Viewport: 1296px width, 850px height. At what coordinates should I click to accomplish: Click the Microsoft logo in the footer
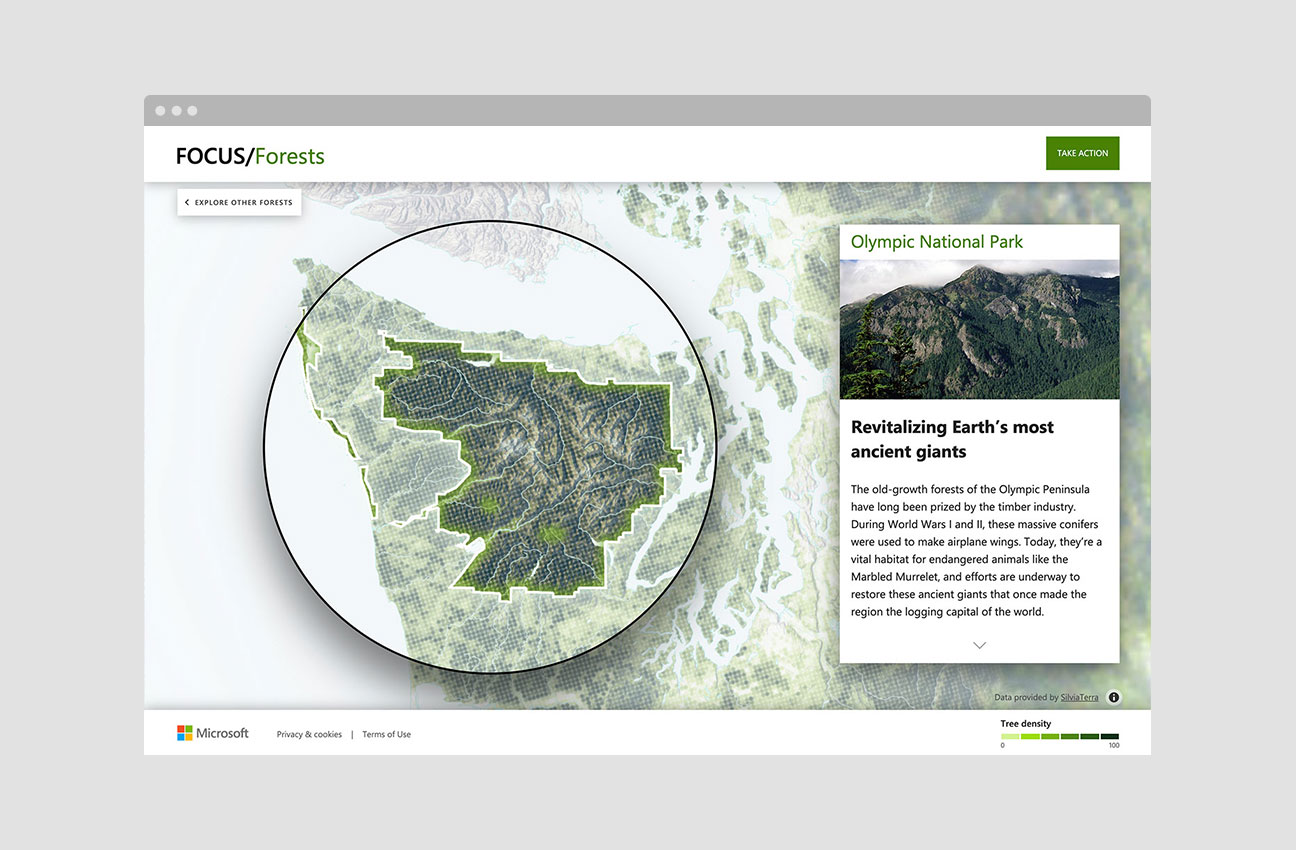213,733
